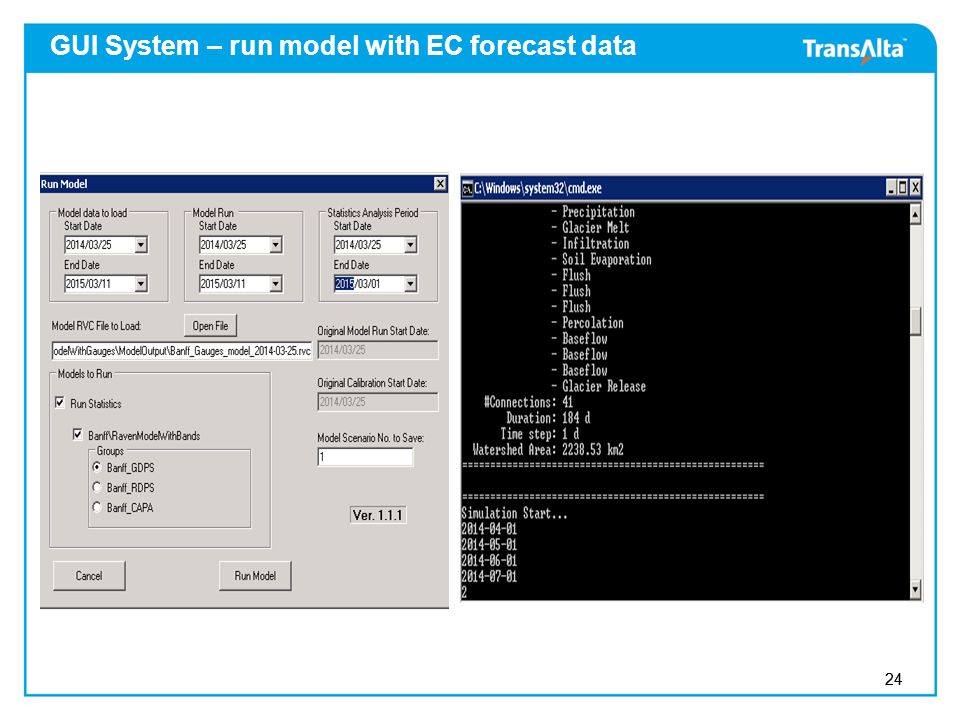Click the 'Ver. 1.1.1' version label
Viewport: 960px width, 720px height.
(378, 515)
